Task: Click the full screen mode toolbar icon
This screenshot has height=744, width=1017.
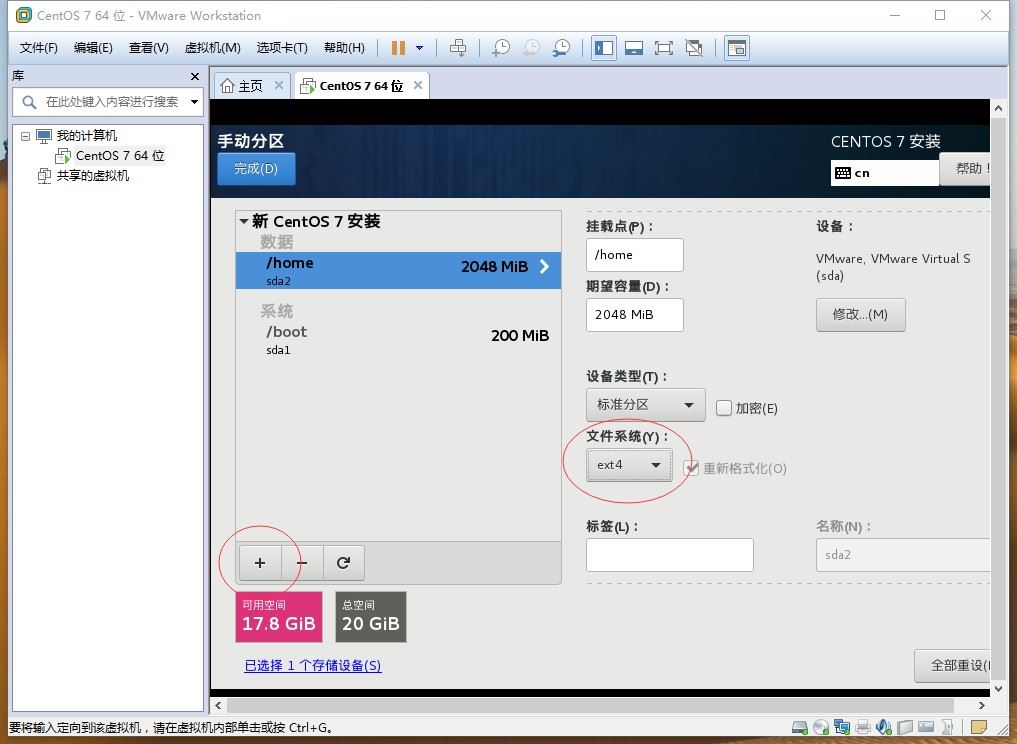Action: 663,48
